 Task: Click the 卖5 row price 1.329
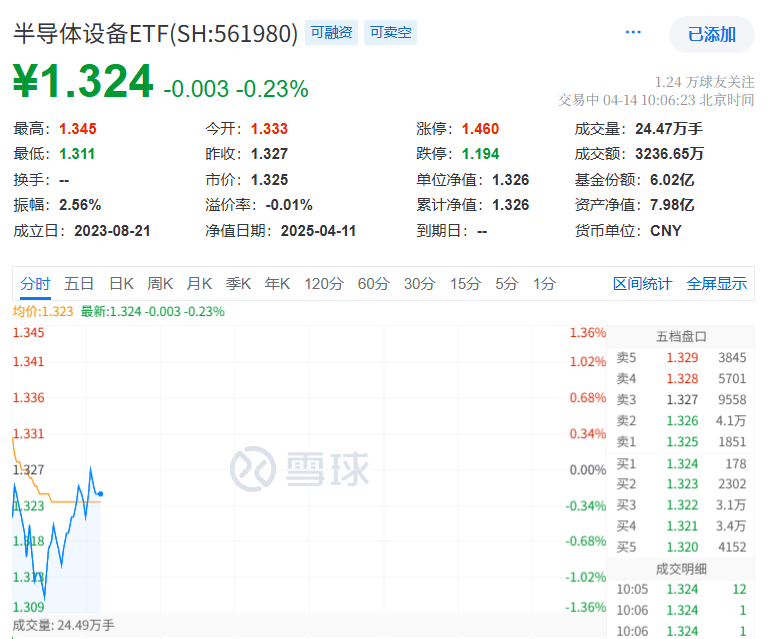click(682, 358)
